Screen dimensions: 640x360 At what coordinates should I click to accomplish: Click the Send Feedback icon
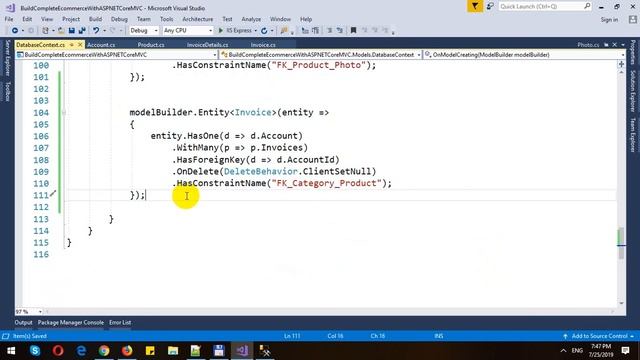pyautogui.click(x=490, y=7)
